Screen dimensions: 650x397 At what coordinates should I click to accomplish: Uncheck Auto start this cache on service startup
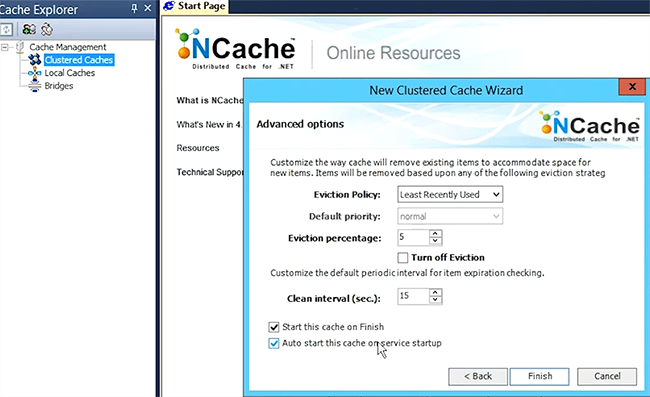coord(274,344)
